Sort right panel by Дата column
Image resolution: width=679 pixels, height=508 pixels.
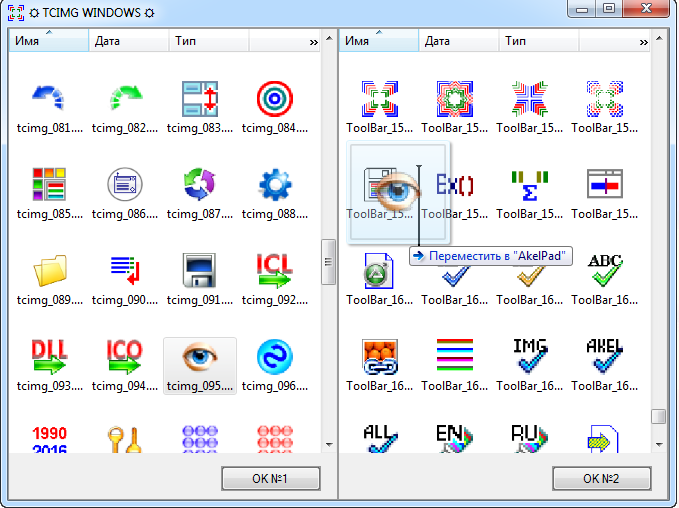(x=459, y=41)
